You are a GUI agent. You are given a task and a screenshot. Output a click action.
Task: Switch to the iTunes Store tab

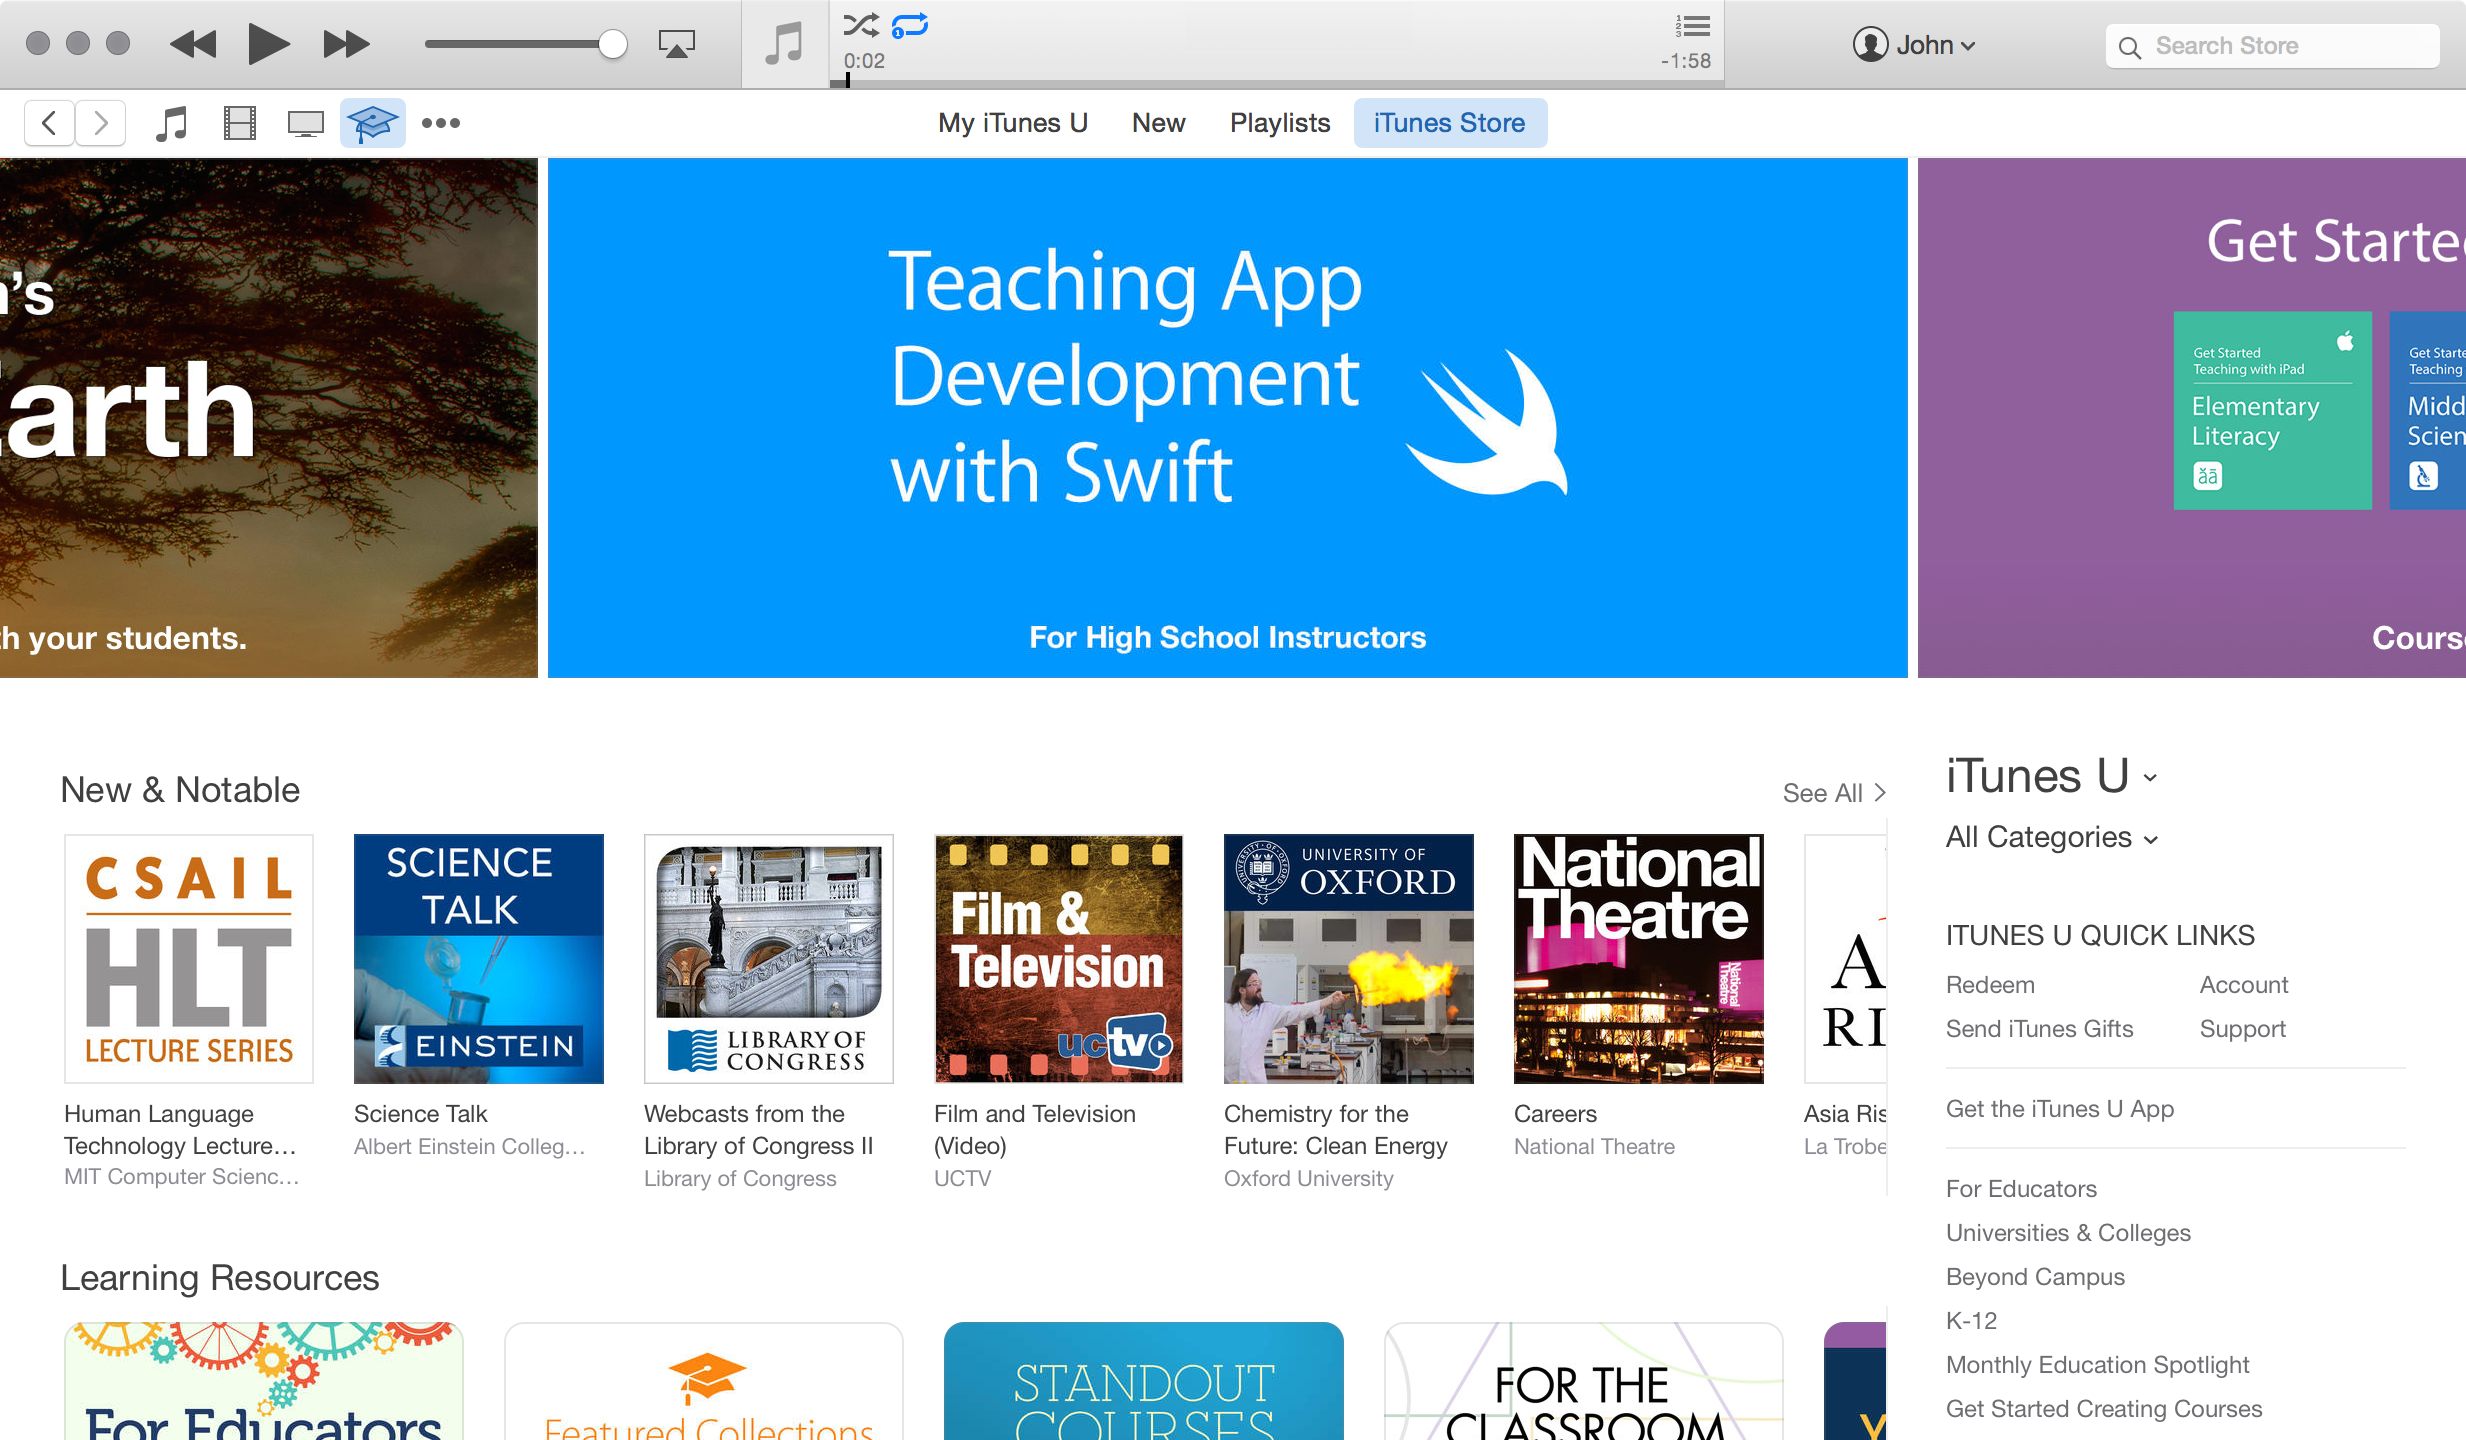[1449, 122]
